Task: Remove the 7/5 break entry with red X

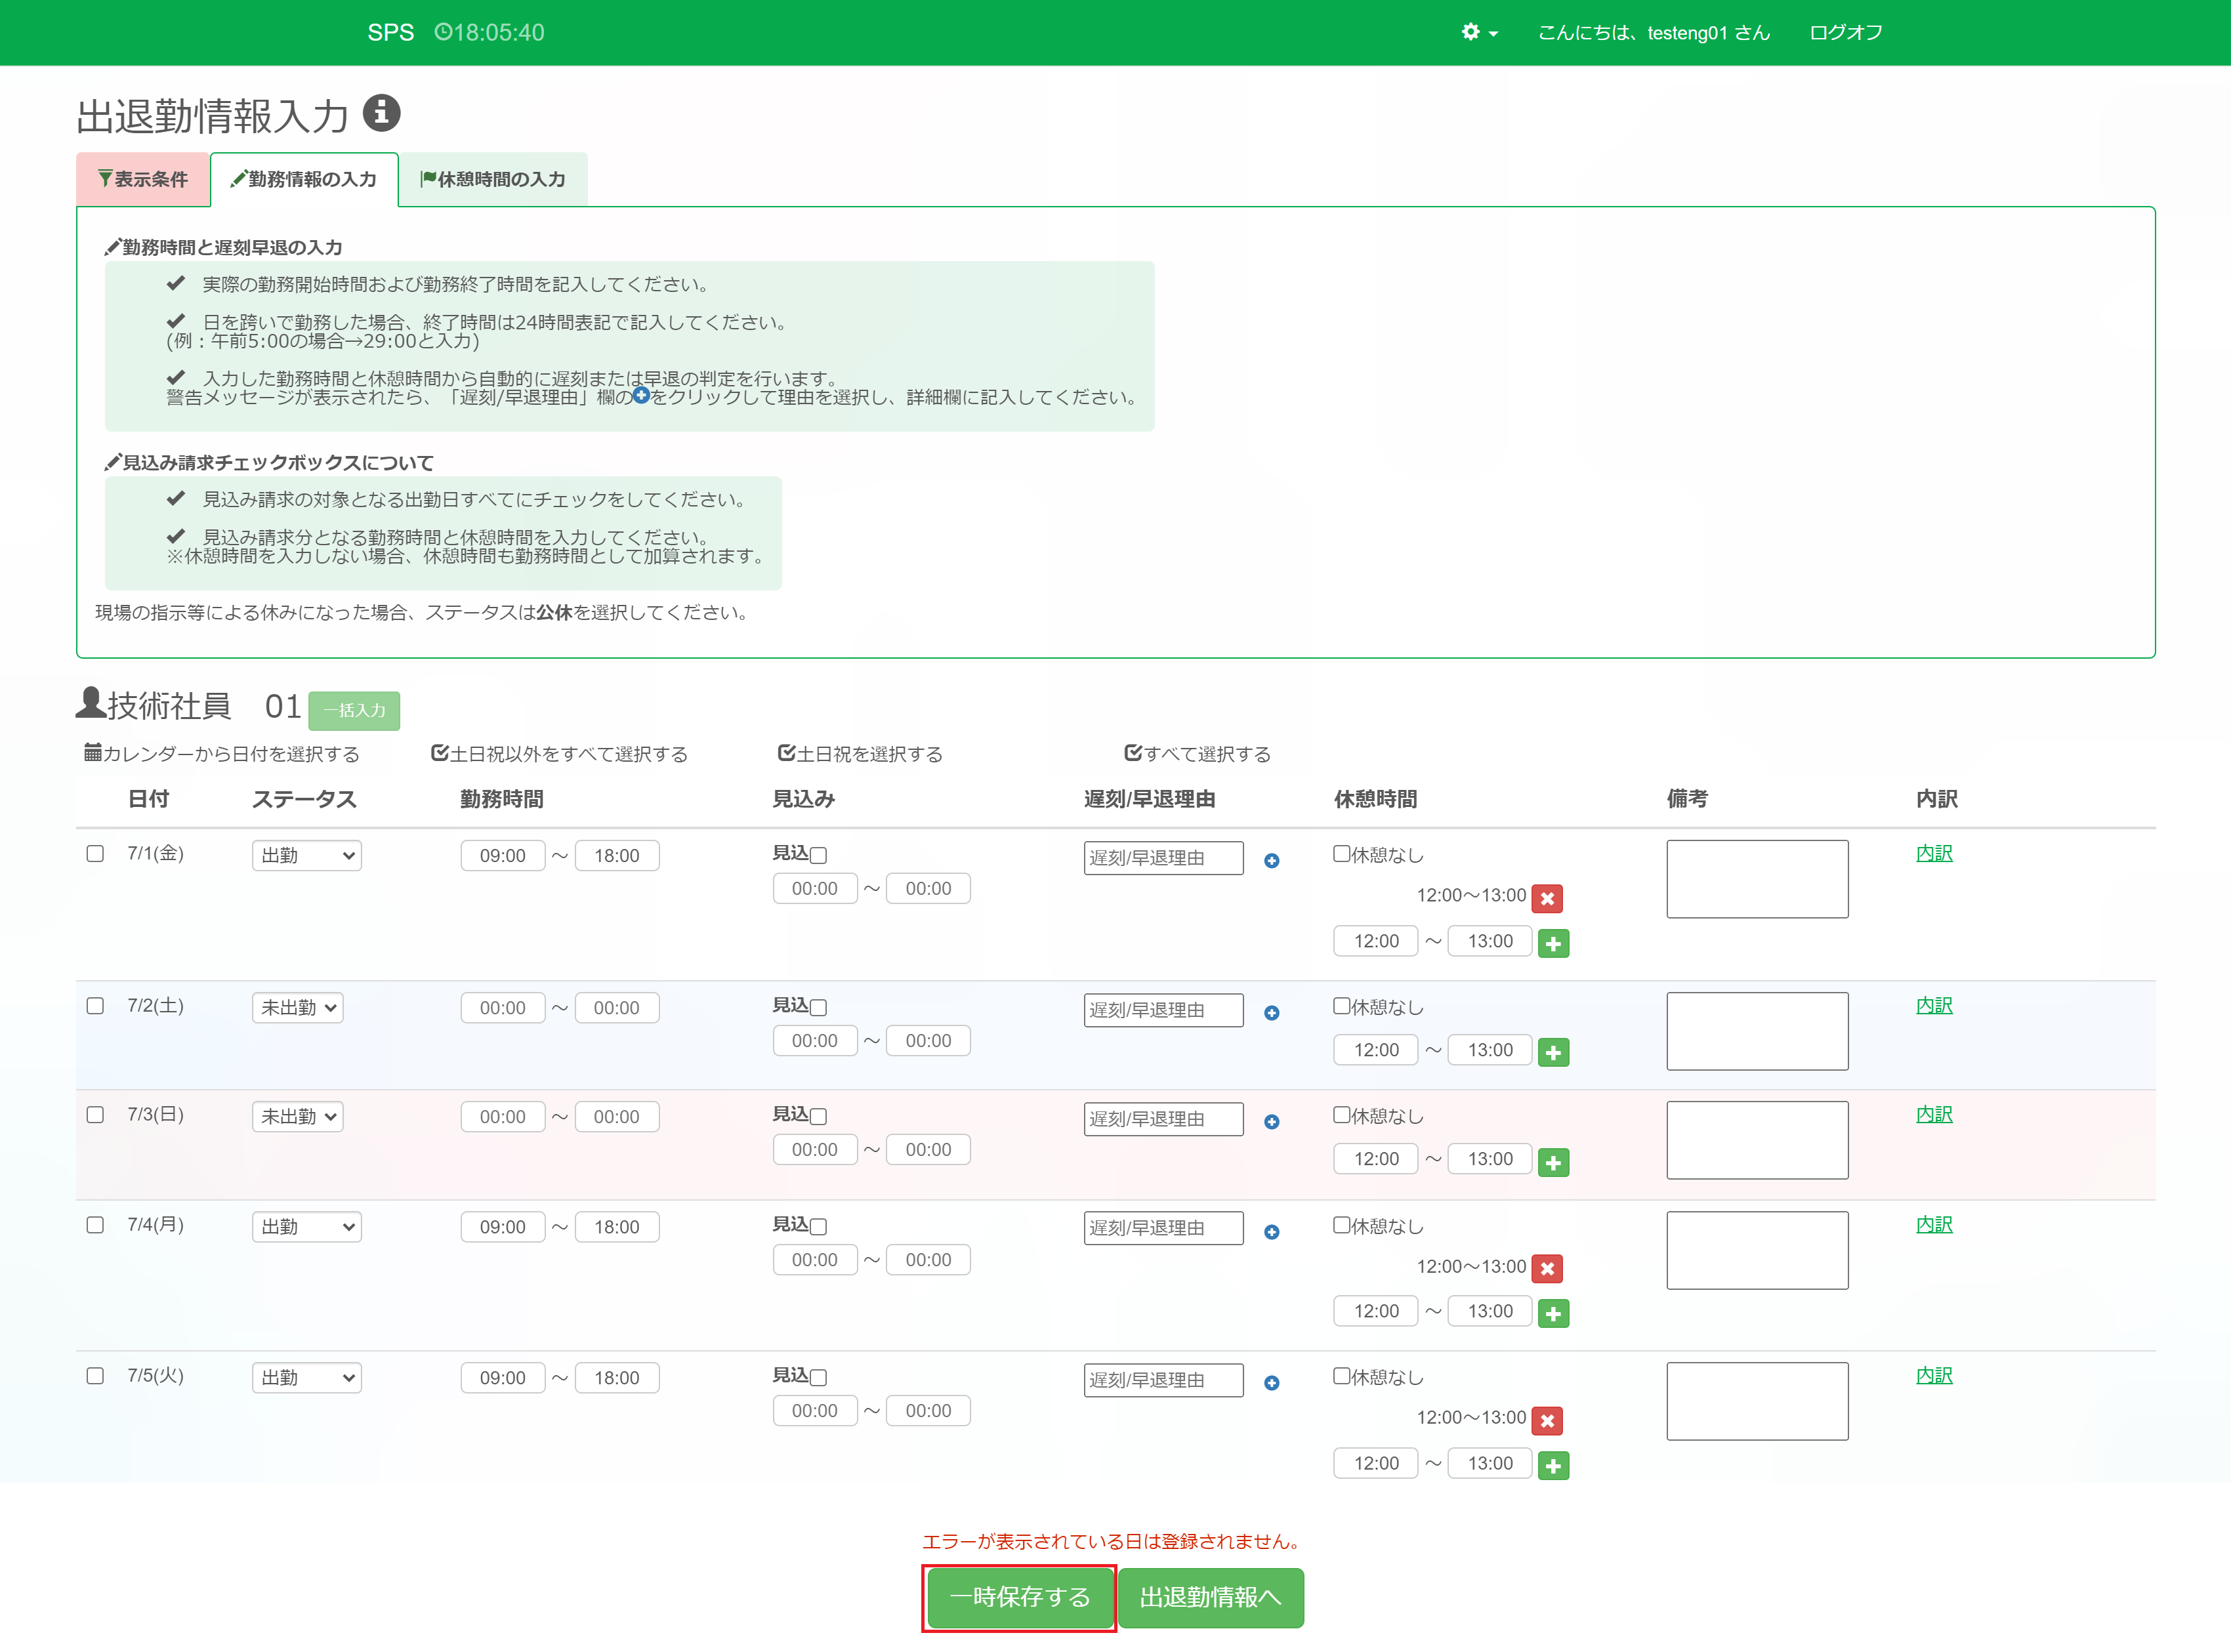Action: pos(1547,1420)
